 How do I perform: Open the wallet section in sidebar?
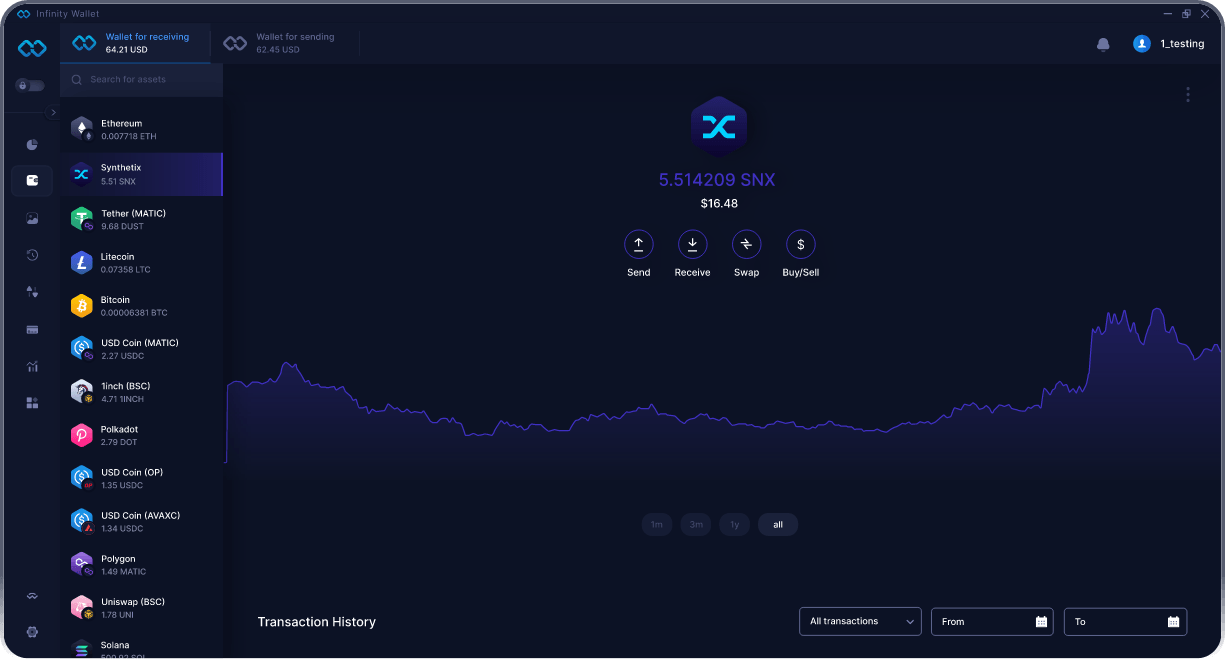pyautogui.click(x=32, y=181)
